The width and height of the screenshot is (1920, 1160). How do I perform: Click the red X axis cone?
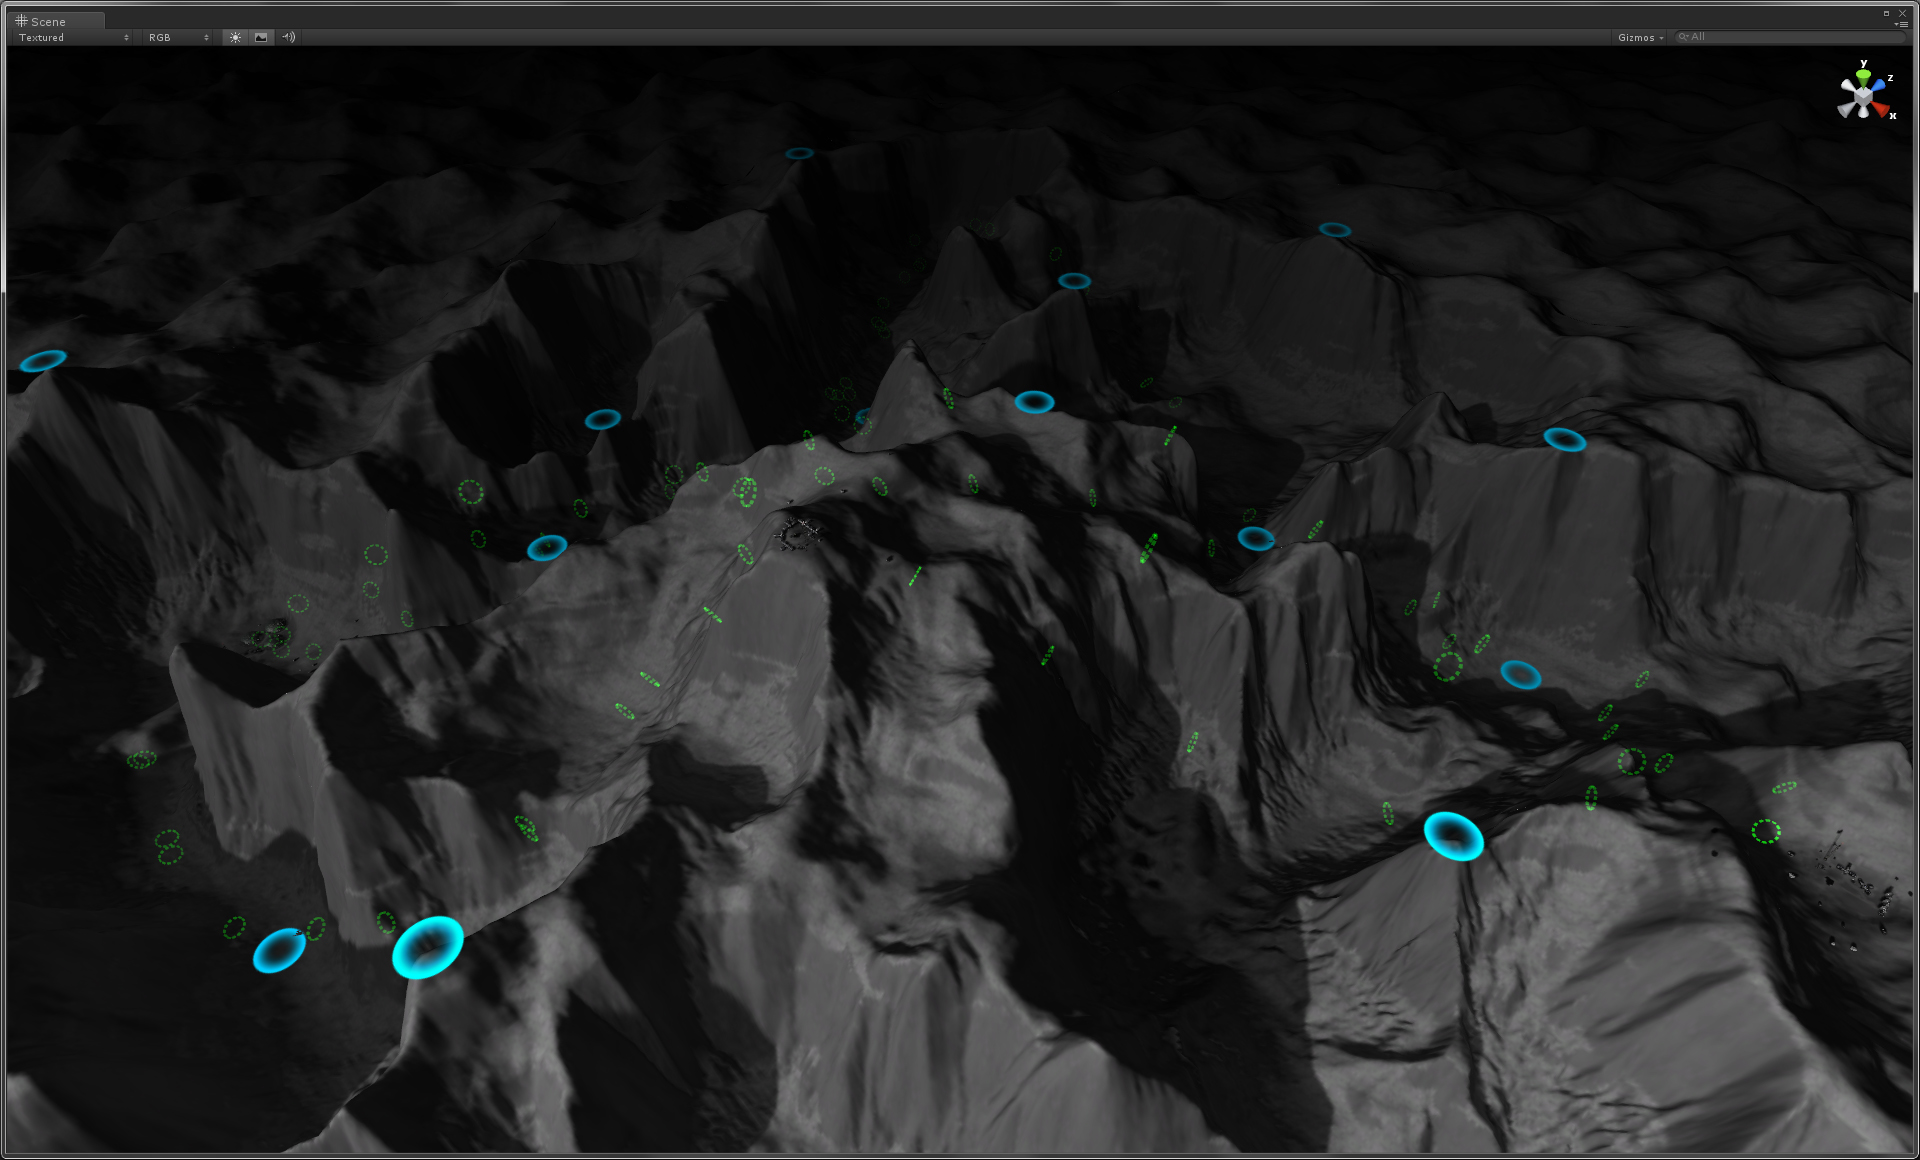coord(1880,109)
